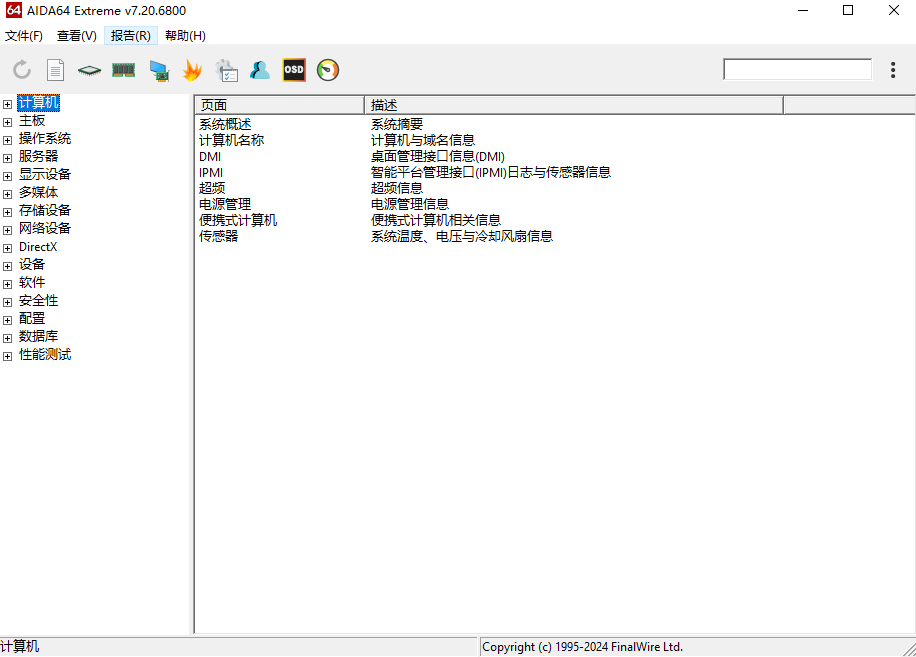
Task: Click the CPU chip toolbar icon
Action: point(90,70)
